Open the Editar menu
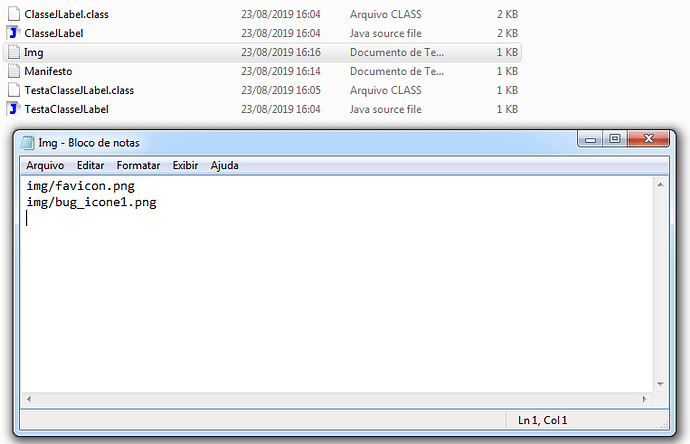The height and width of the screenshot is (444, 690). (90, 165)
